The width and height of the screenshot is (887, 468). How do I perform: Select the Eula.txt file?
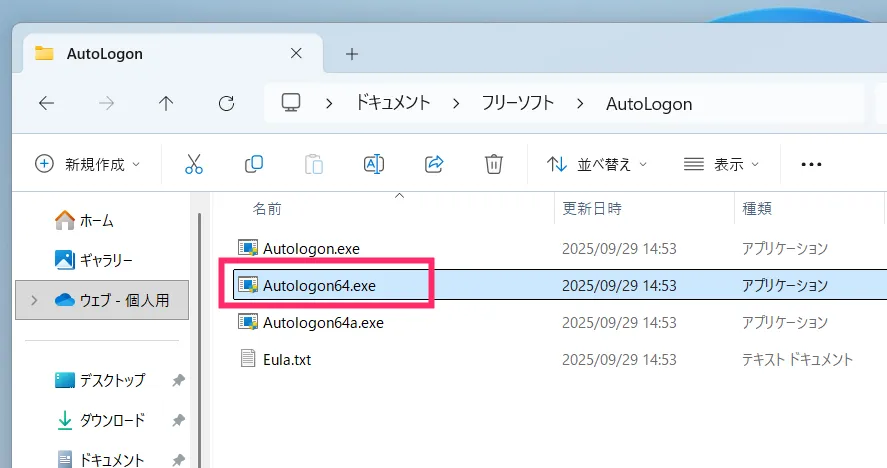(287, 359)
